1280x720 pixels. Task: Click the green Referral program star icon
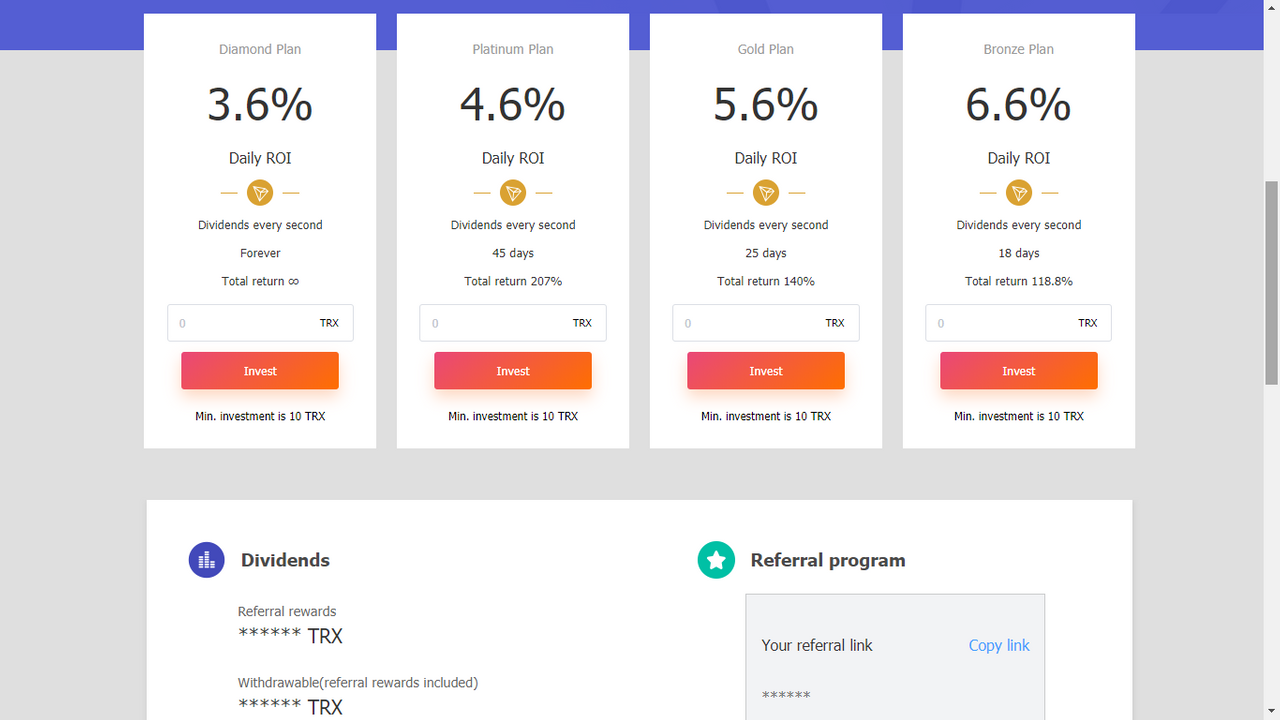(716, 560)
